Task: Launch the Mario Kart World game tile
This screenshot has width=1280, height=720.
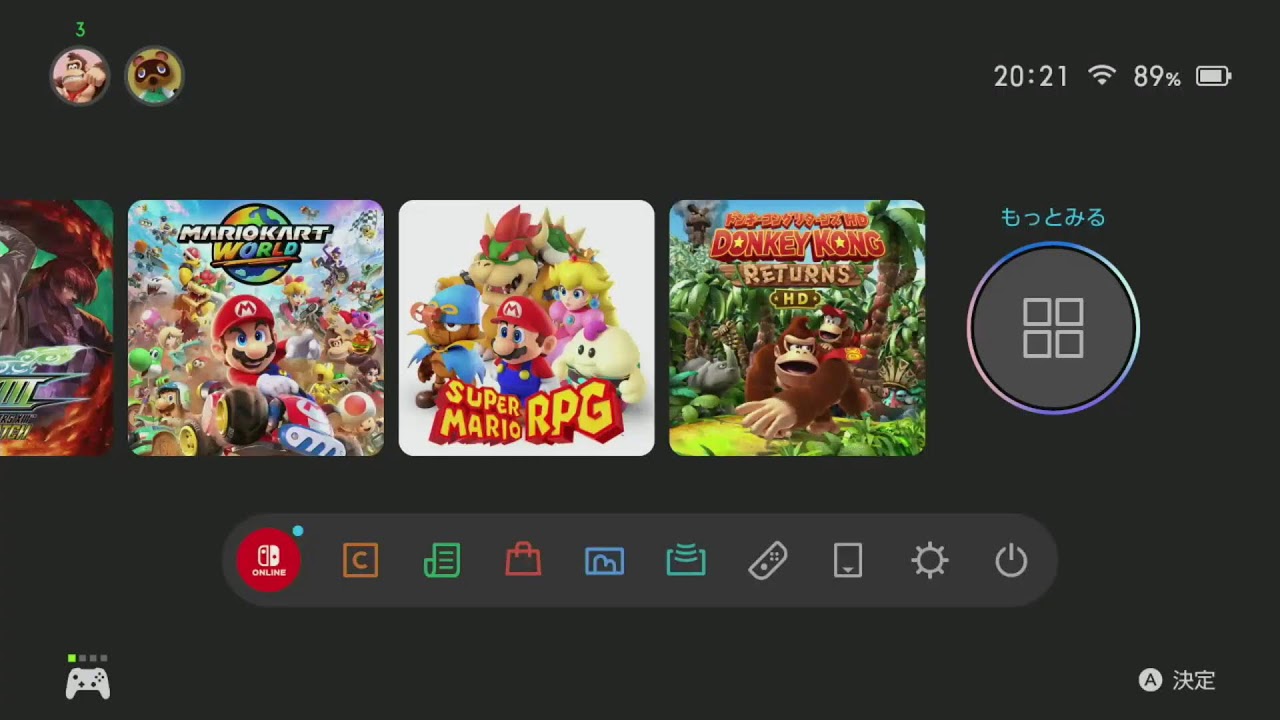Action: coord(256,328)
